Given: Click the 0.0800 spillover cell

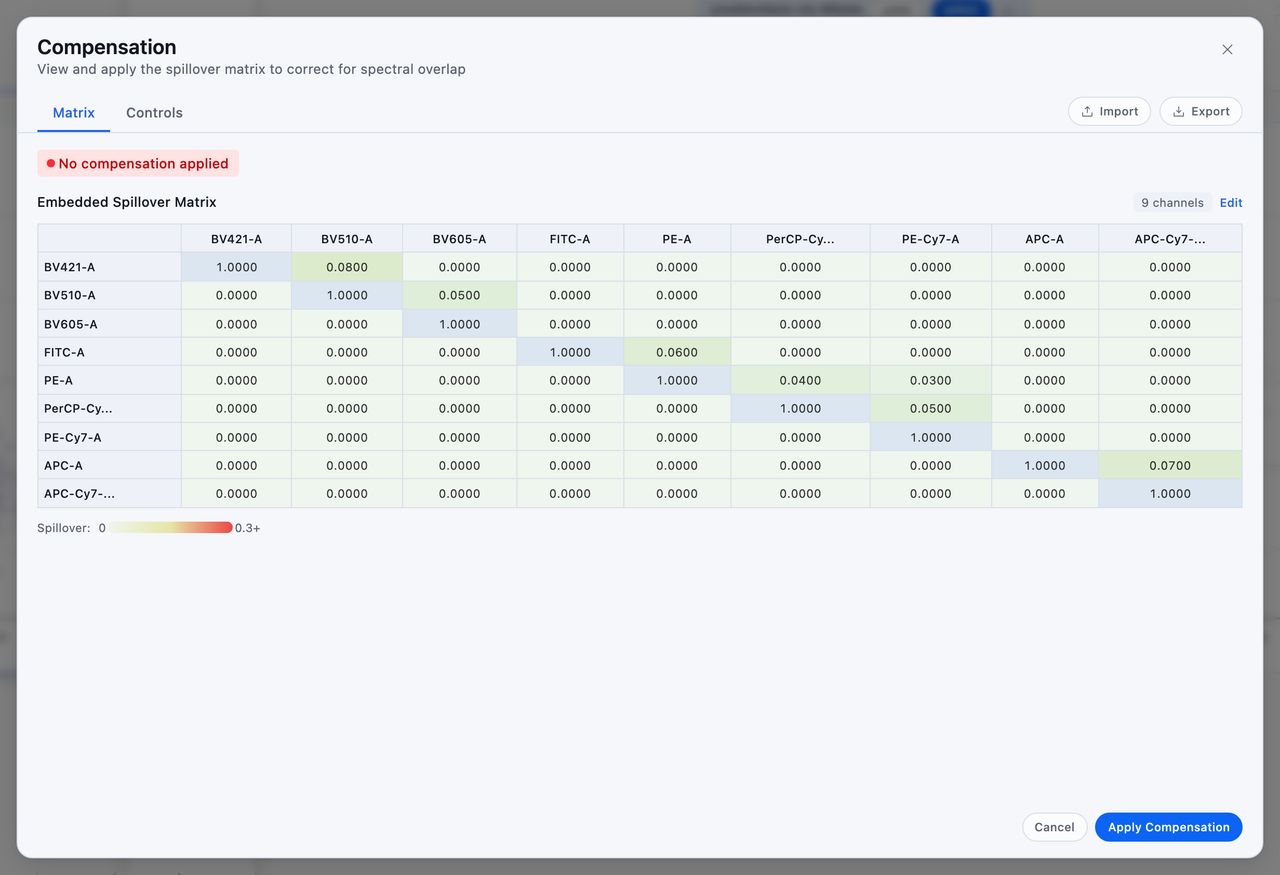Looking at the screenshot, I should [347, 267].
